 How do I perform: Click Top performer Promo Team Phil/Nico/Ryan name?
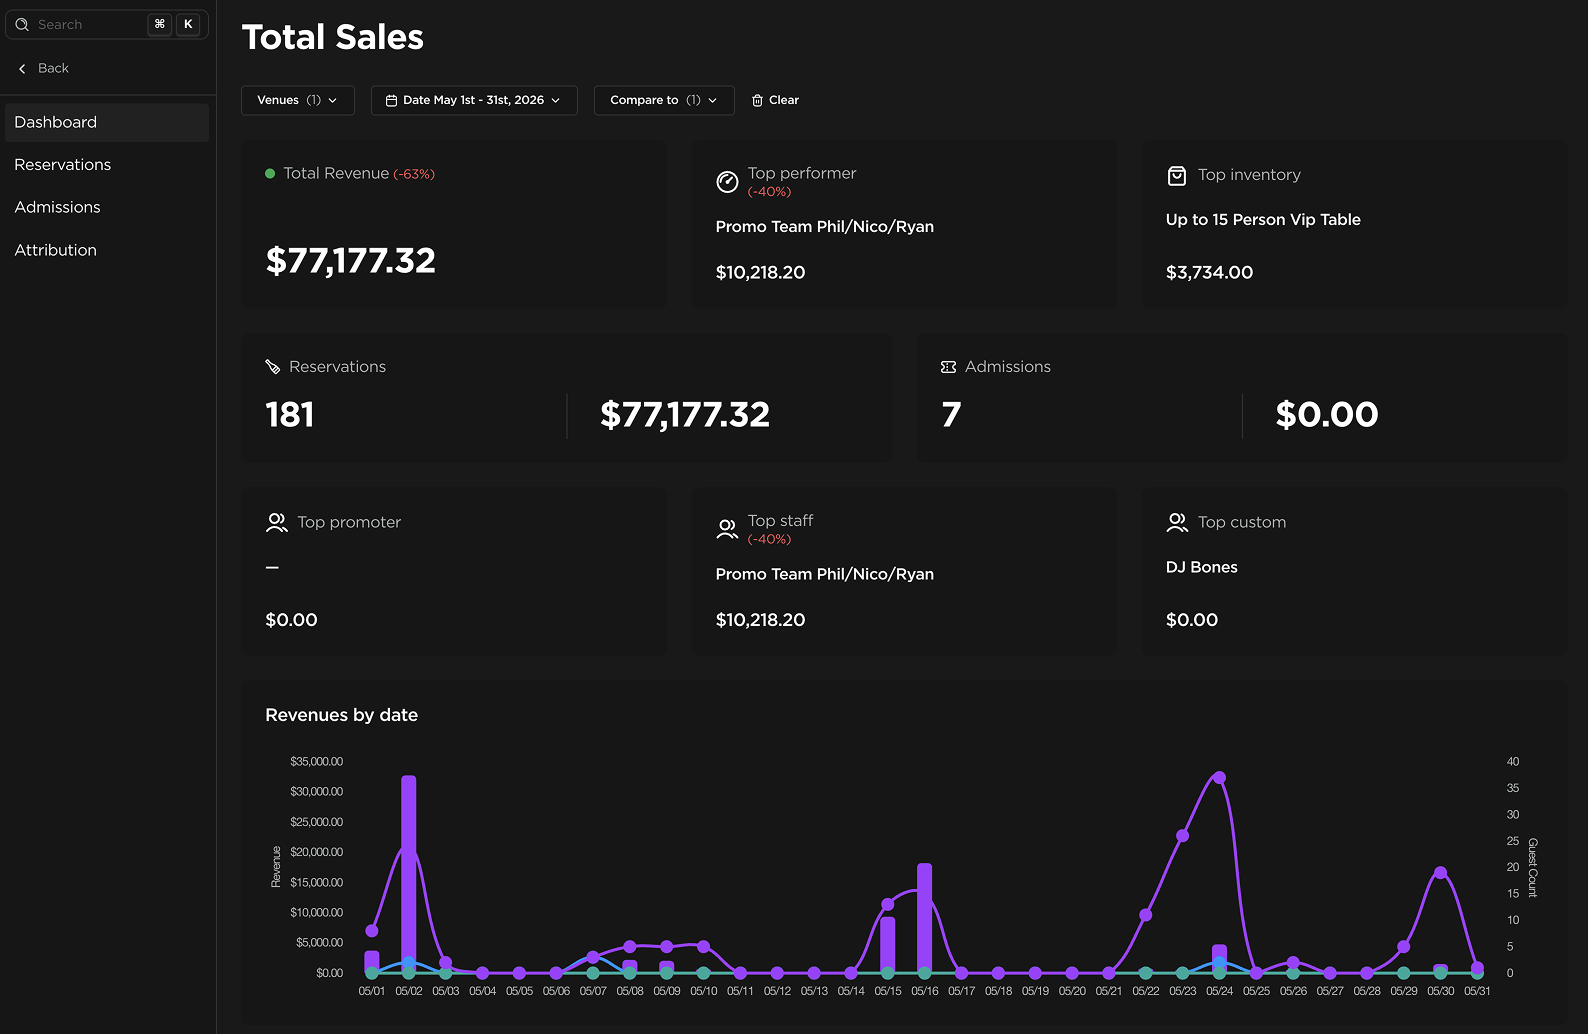coord(825,227)
